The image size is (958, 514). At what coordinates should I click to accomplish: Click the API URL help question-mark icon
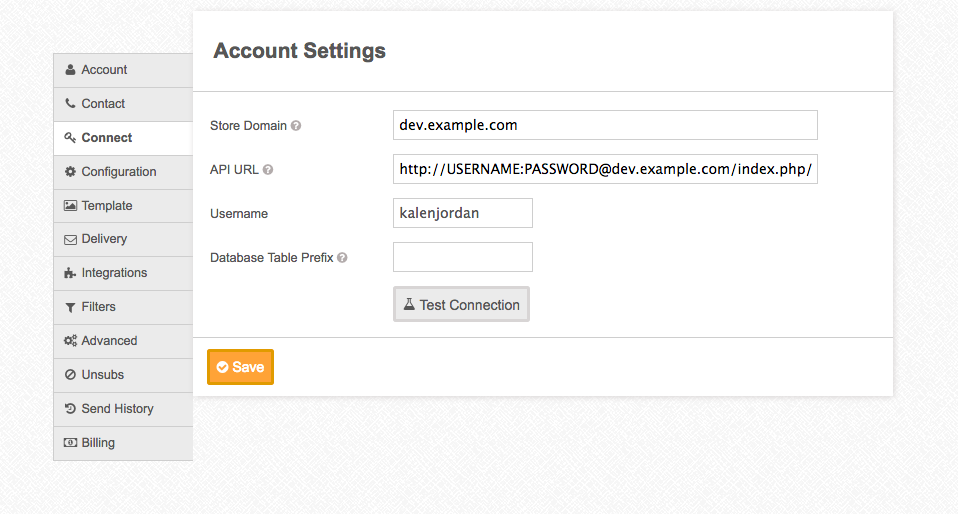pyautogui.click(x=268, y=170)
